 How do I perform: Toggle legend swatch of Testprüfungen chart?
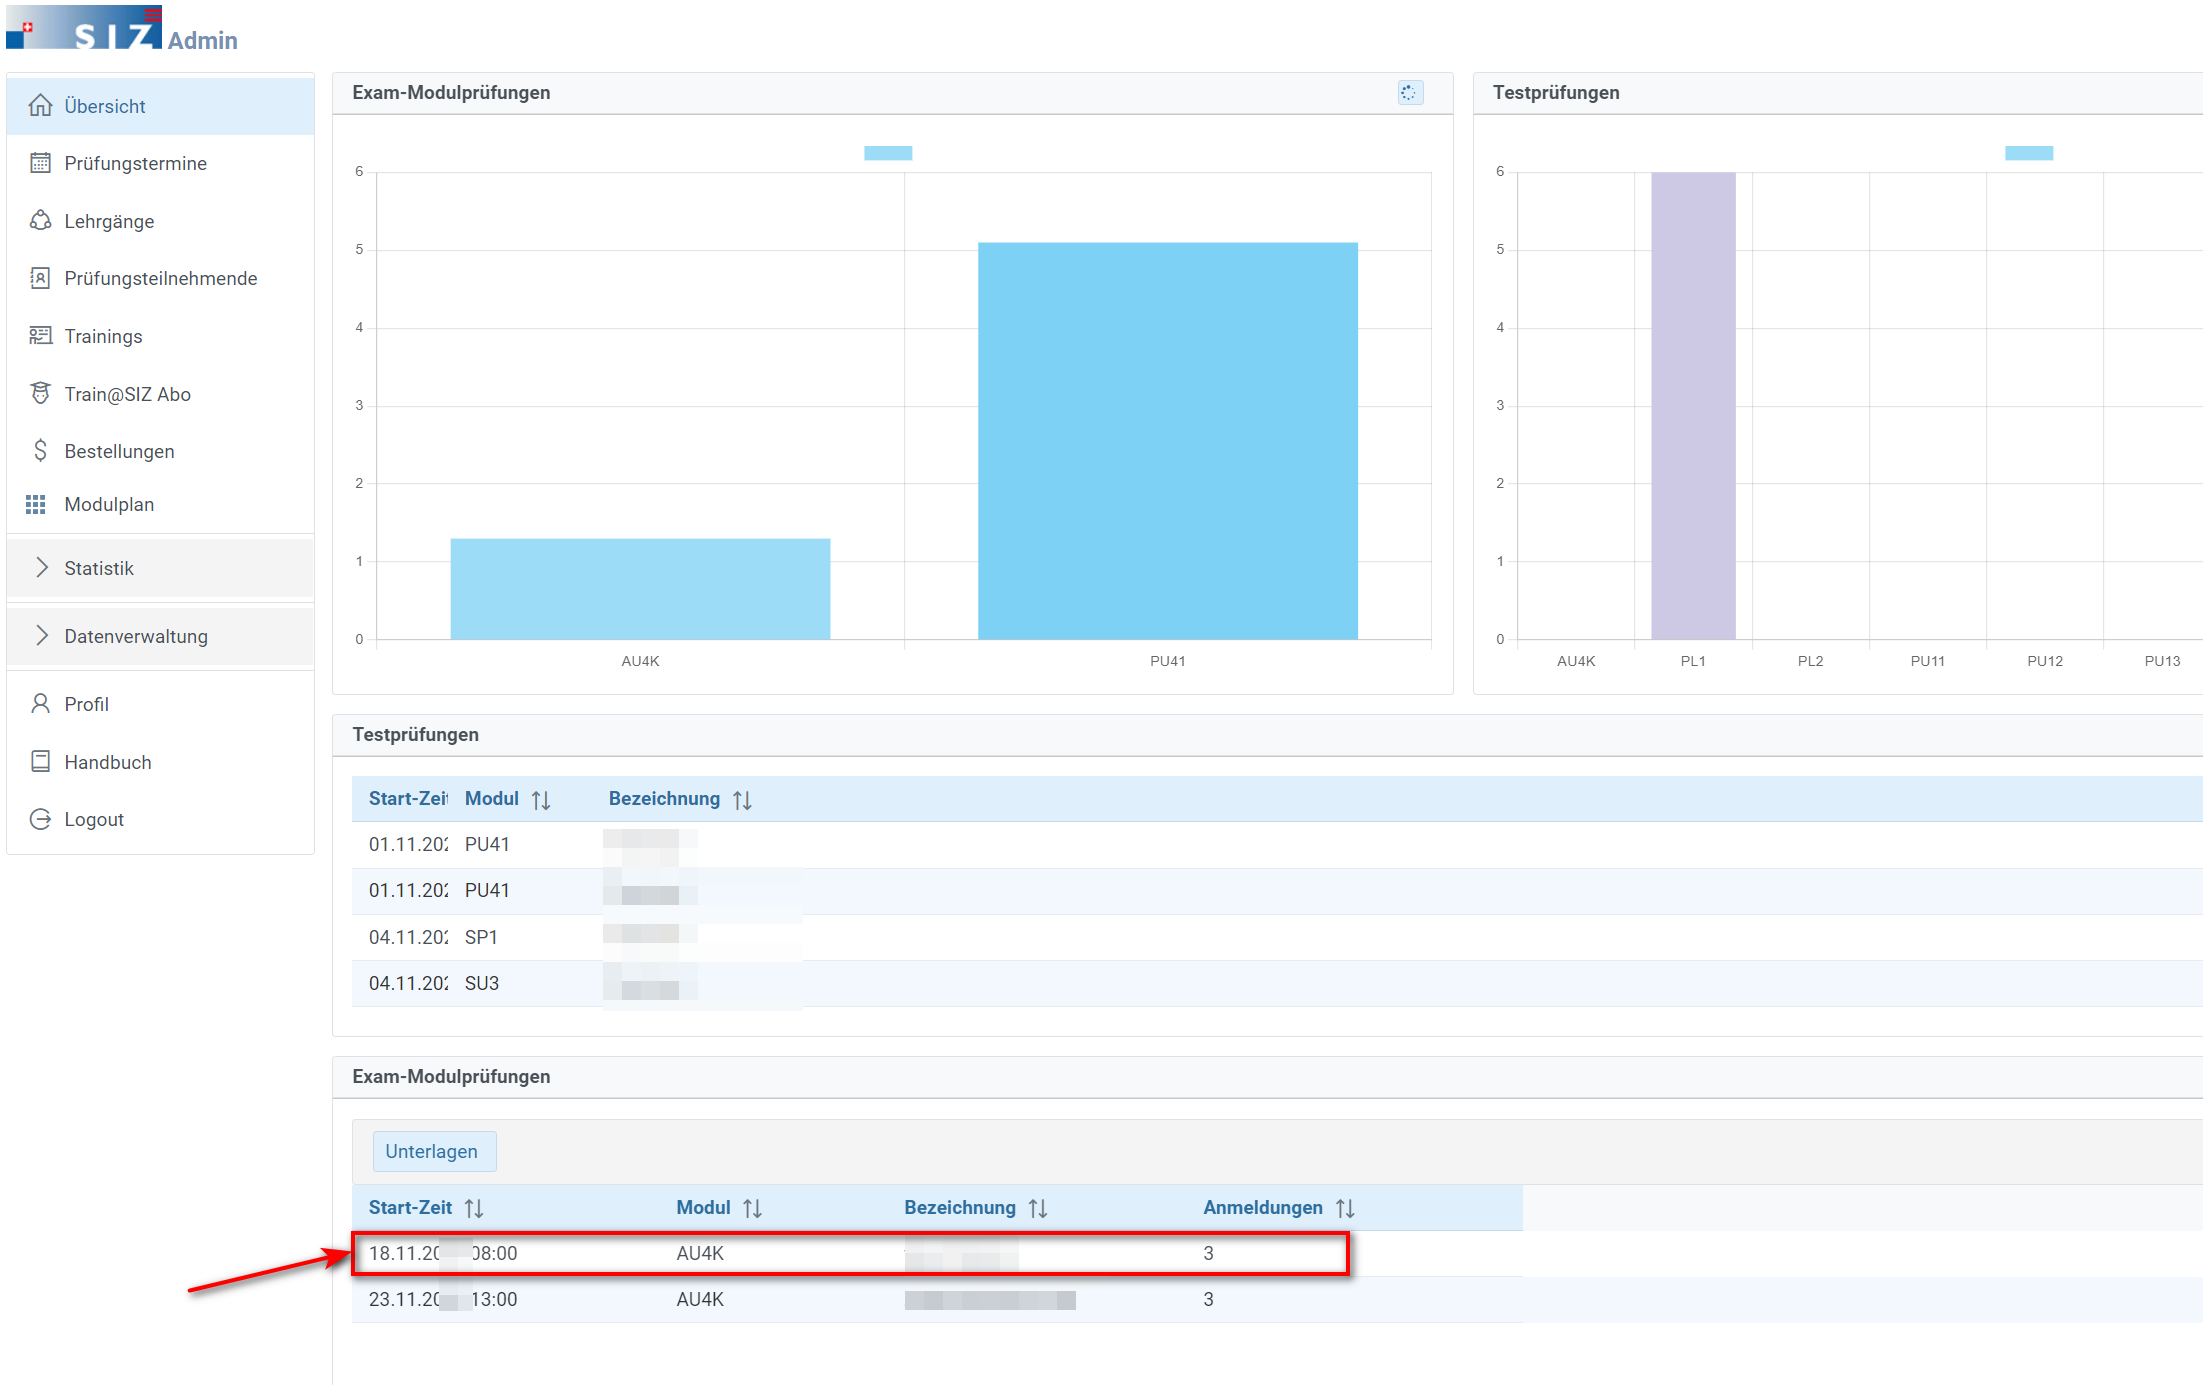(x=2029, y=153)
